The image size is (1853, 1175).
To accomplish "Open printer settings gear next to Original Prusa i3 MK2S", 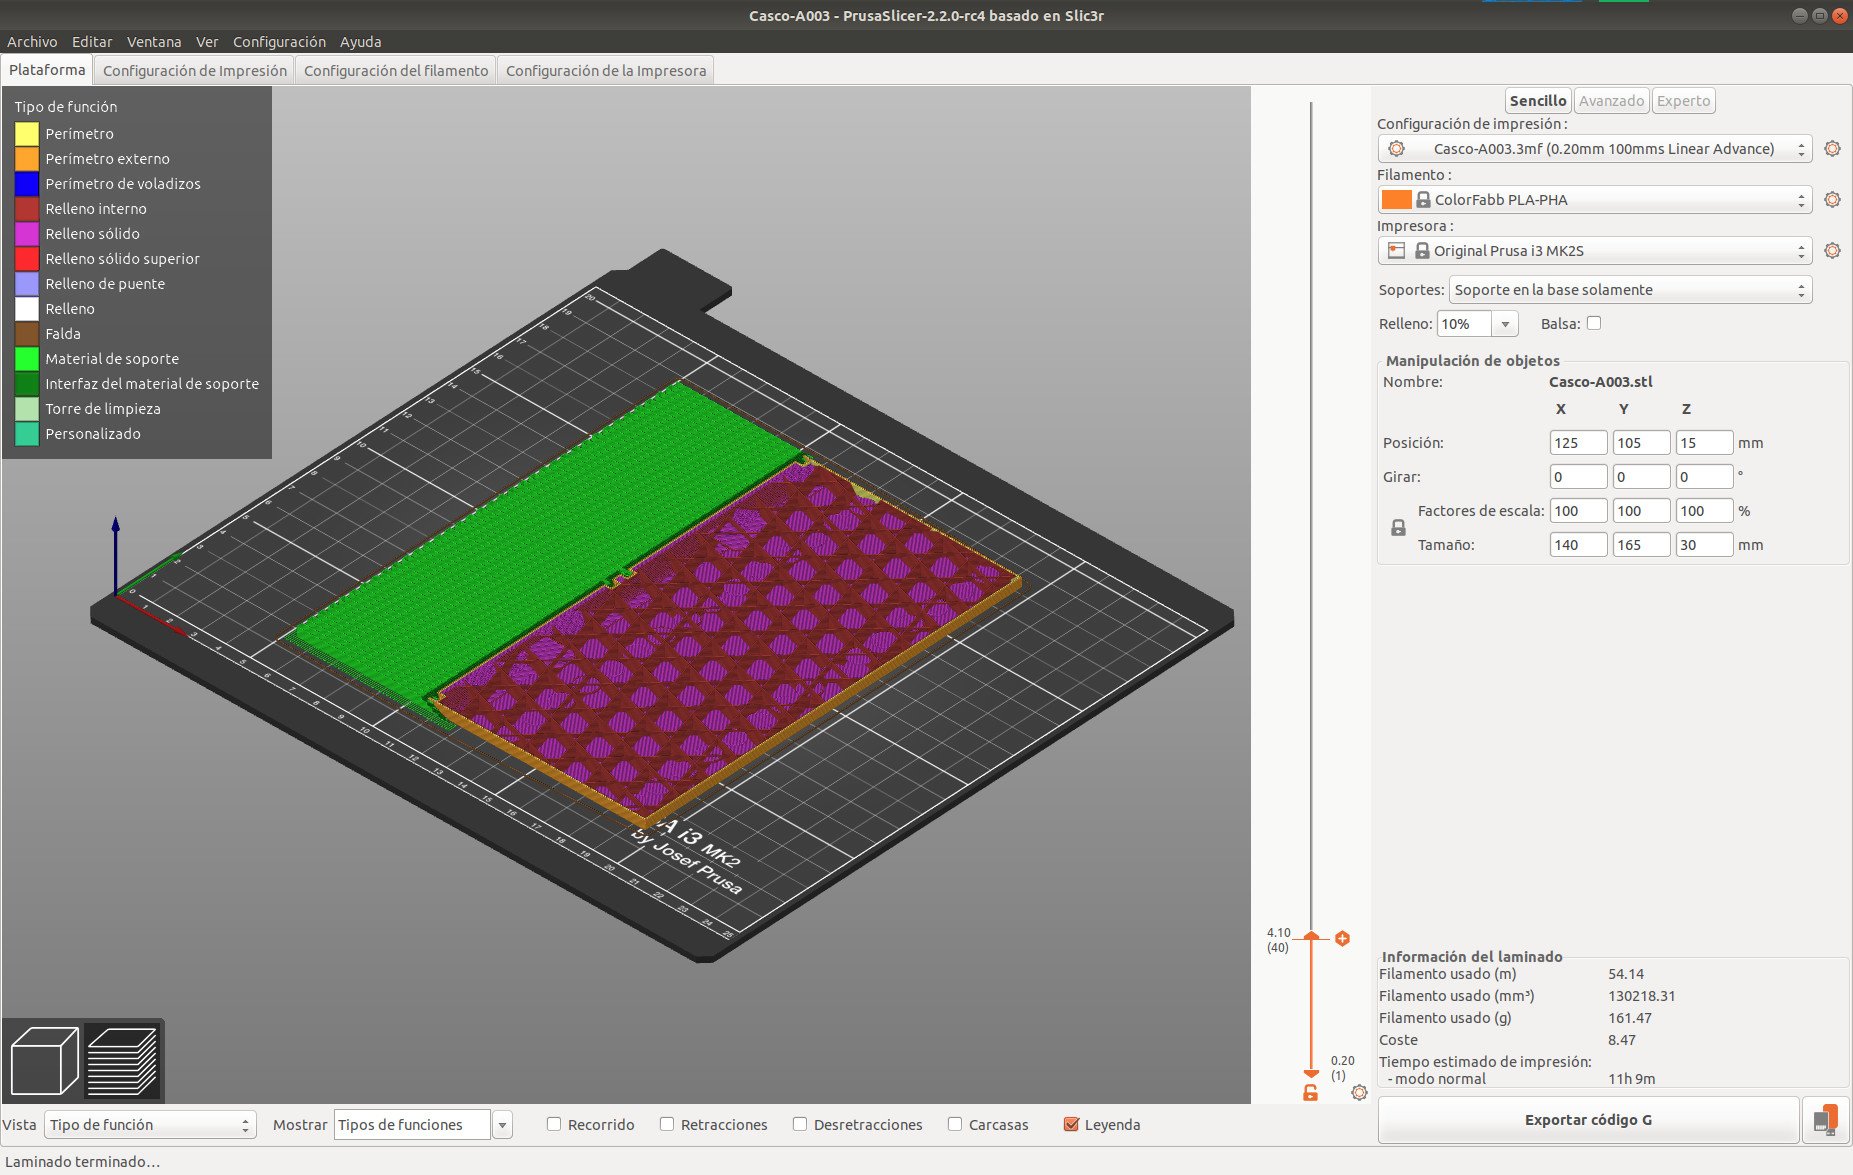I will click(x=1832, y=250).
